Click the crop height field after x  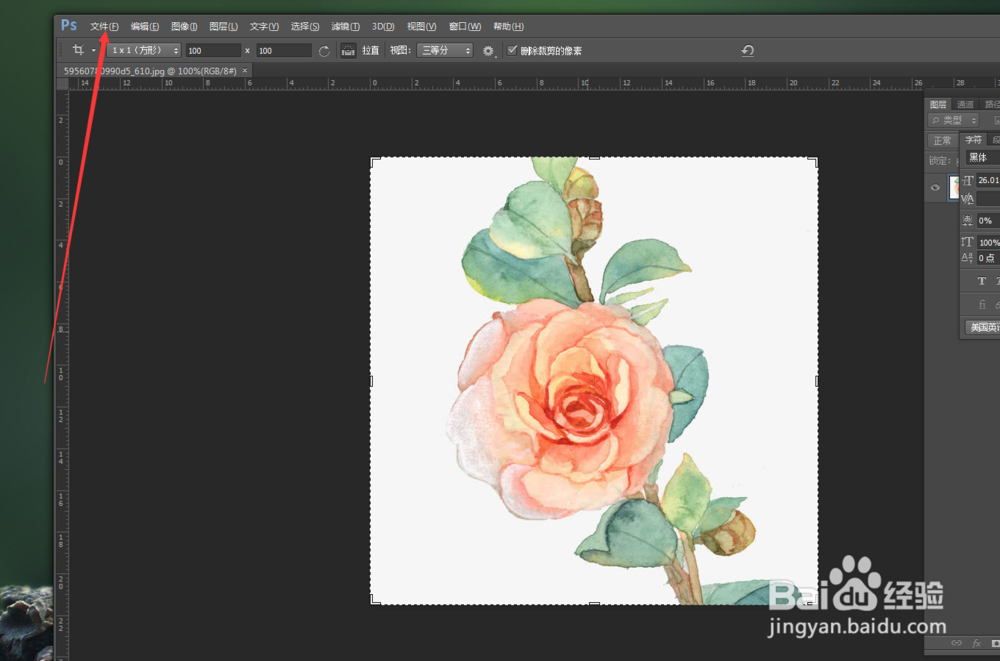click(x=284, y=50)
